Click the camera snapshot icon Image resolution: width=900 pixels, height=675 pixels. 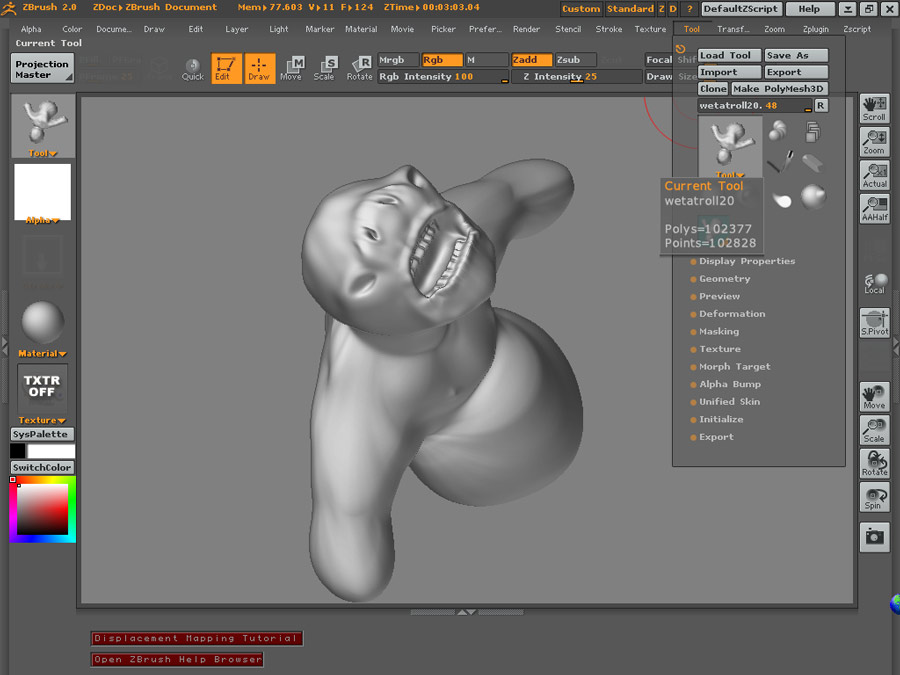[874, 537]
